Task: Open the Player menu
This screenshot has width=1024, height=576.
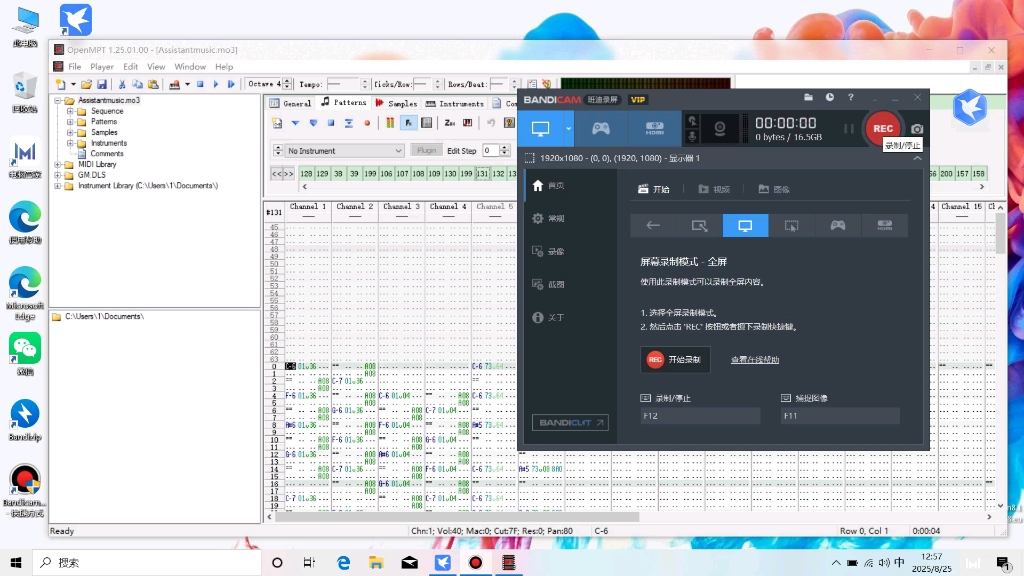Action: point(102,67)
